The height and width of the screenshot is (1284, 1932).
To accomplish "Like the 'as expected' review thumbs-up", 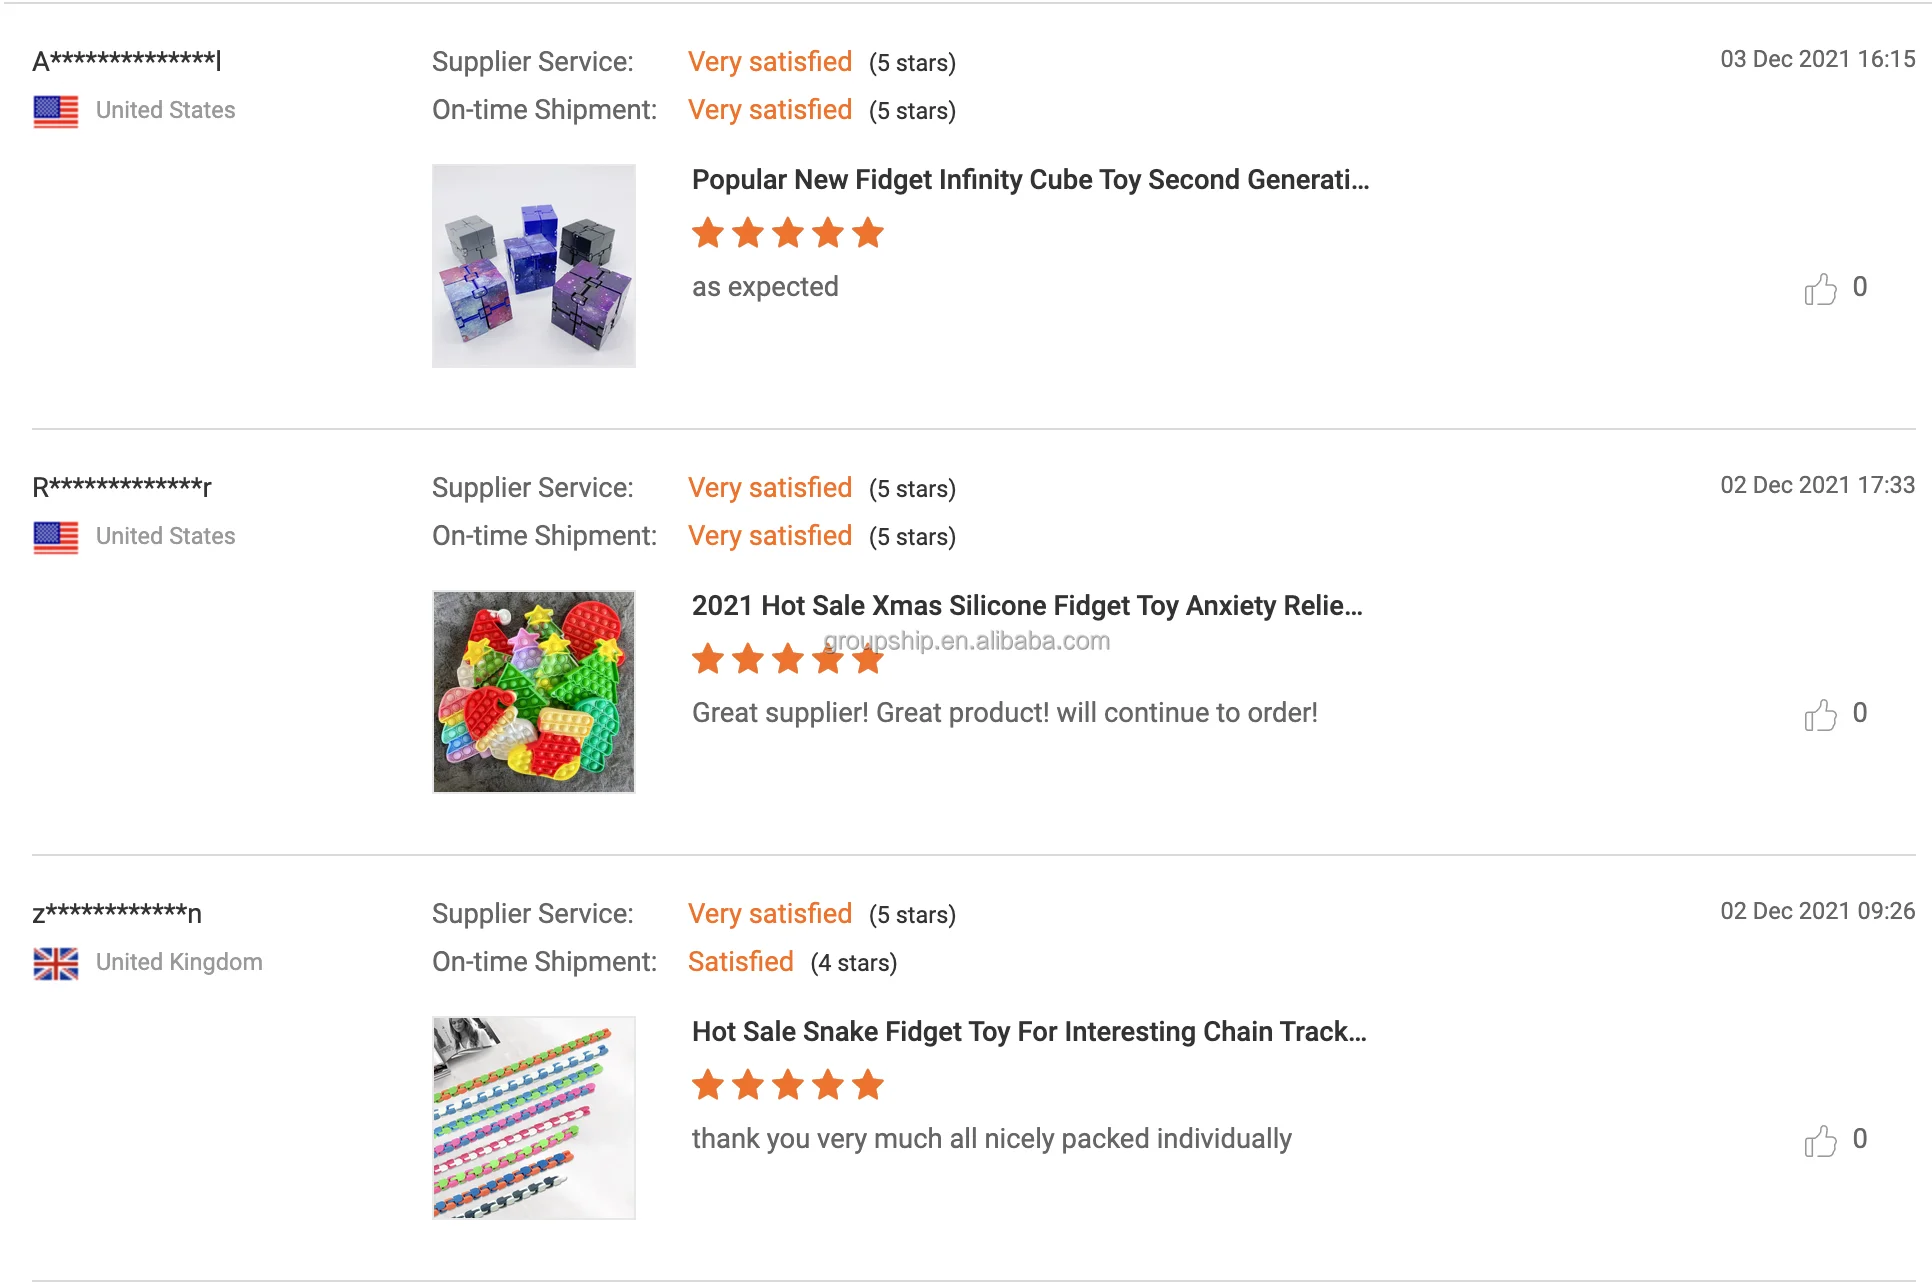I will 1820,289.
